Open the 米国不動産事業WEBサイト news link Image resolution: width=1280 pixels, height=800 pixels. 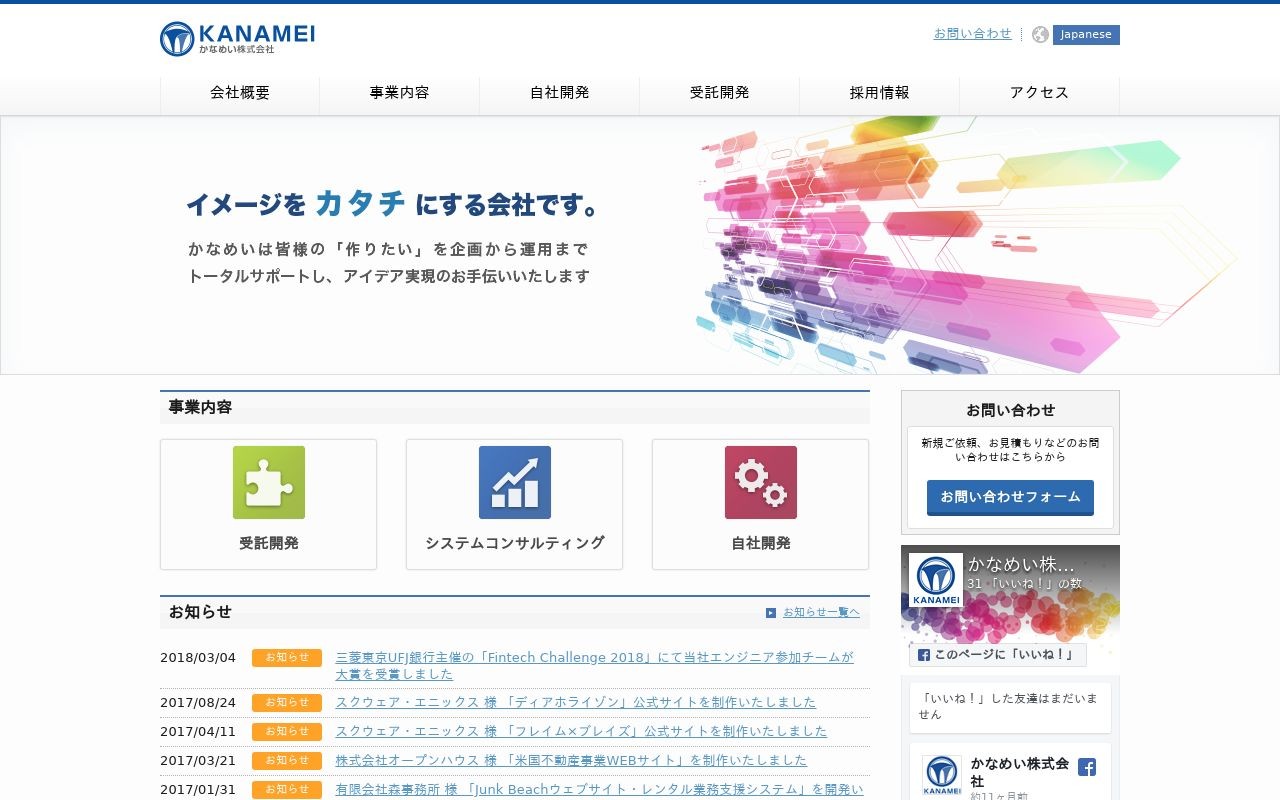click(x=571, y=760)
